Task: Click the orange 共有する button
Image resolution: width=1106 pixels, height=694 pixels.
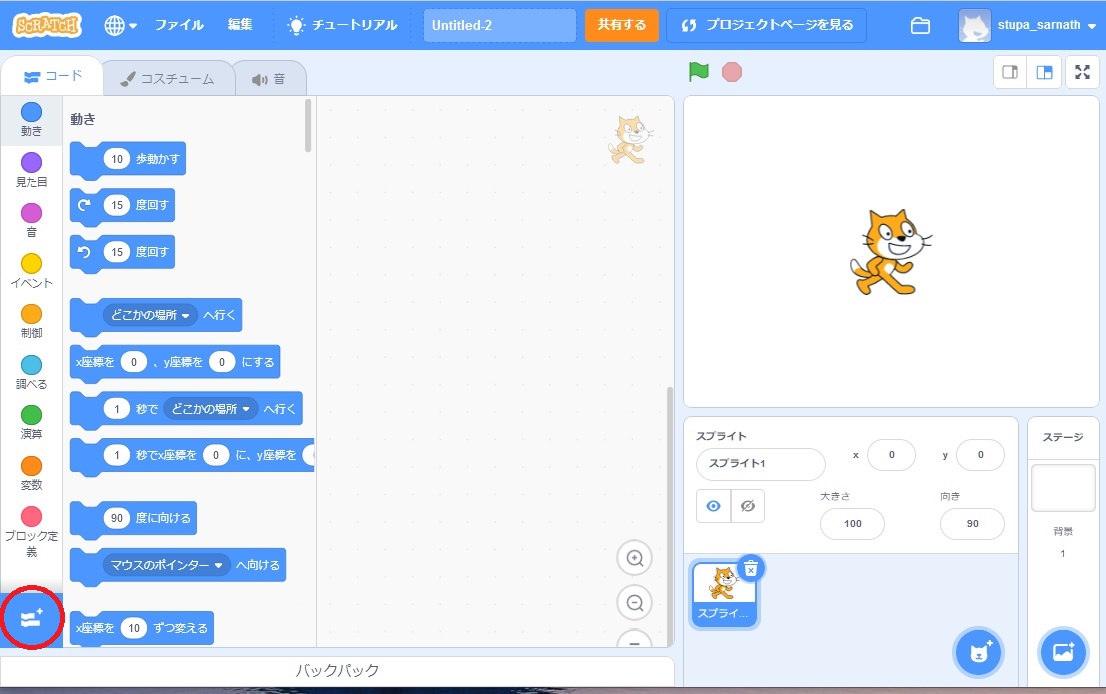Action: pyautogui.click(x=621, y=25)
